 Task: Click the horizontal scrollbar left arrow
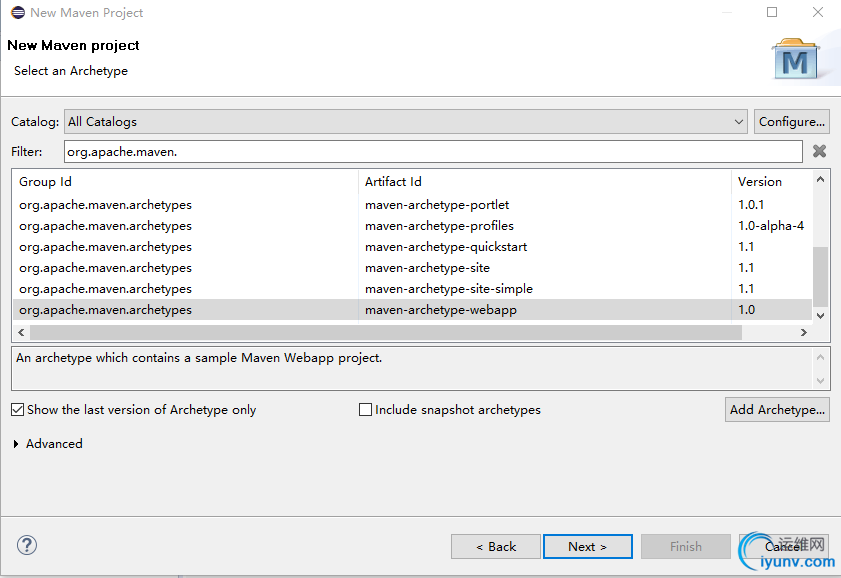pos(21,332)
